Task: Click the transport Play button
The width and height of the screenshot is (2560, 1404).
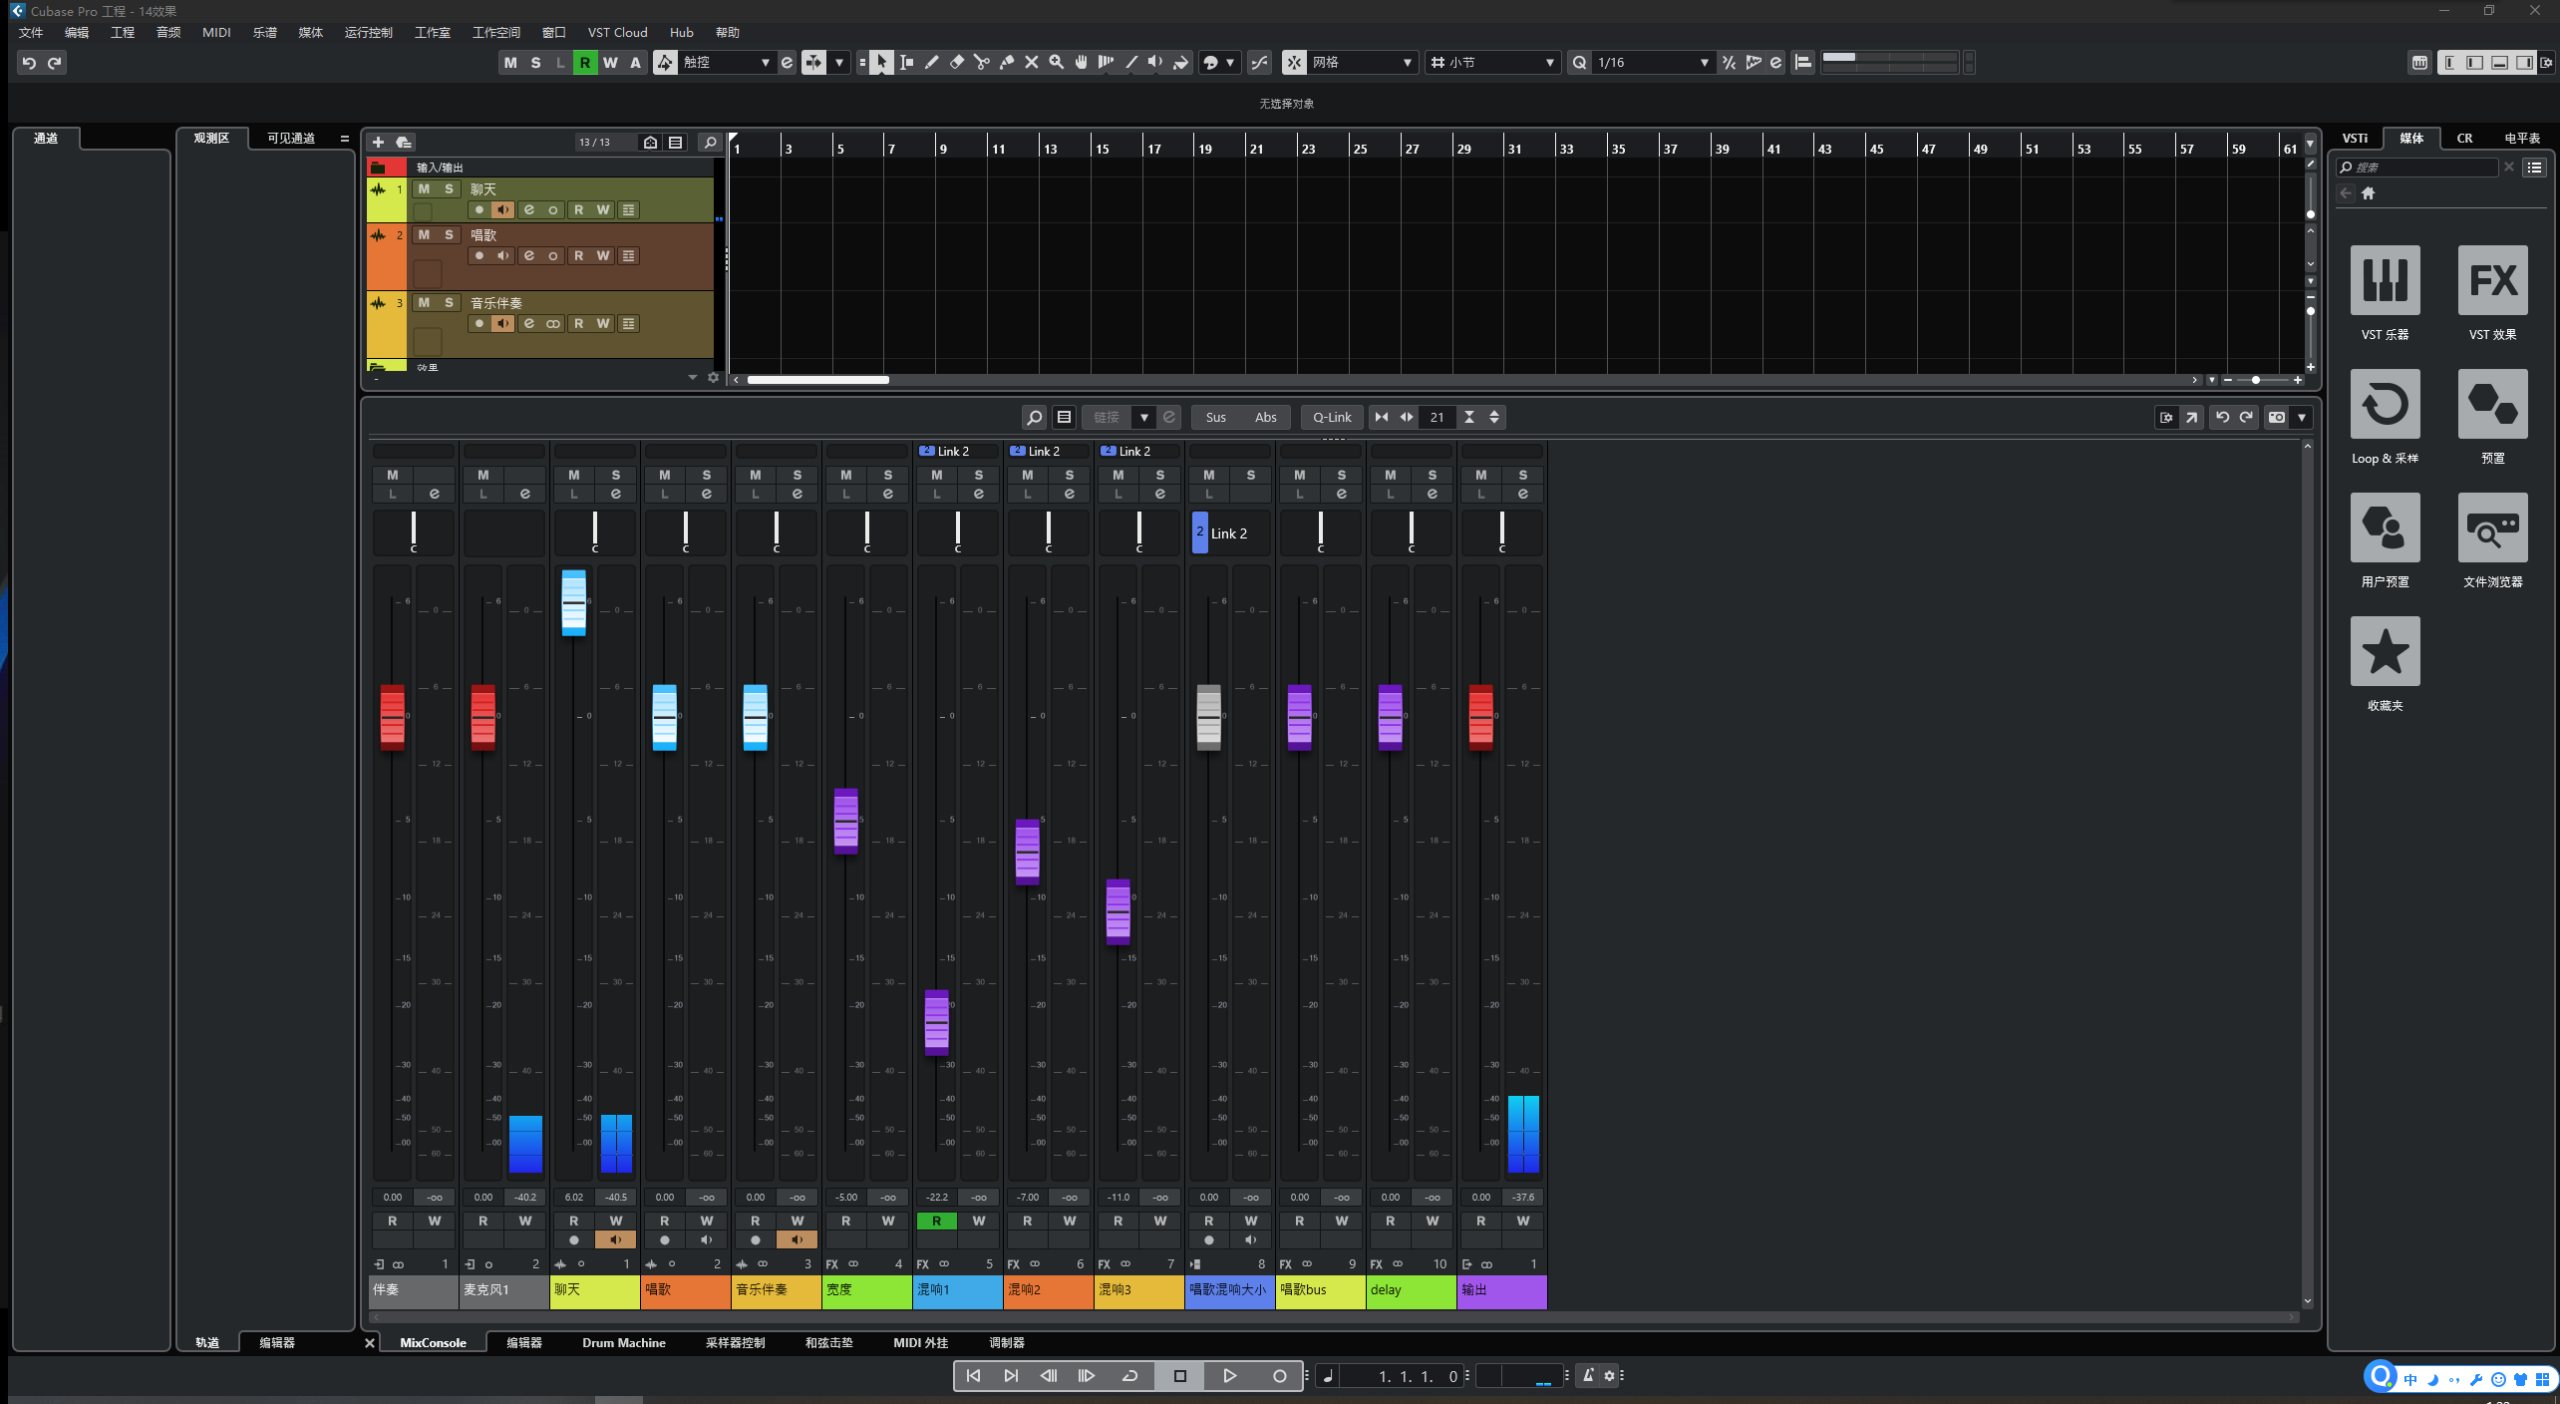Action: (x=1229, y=1376)
